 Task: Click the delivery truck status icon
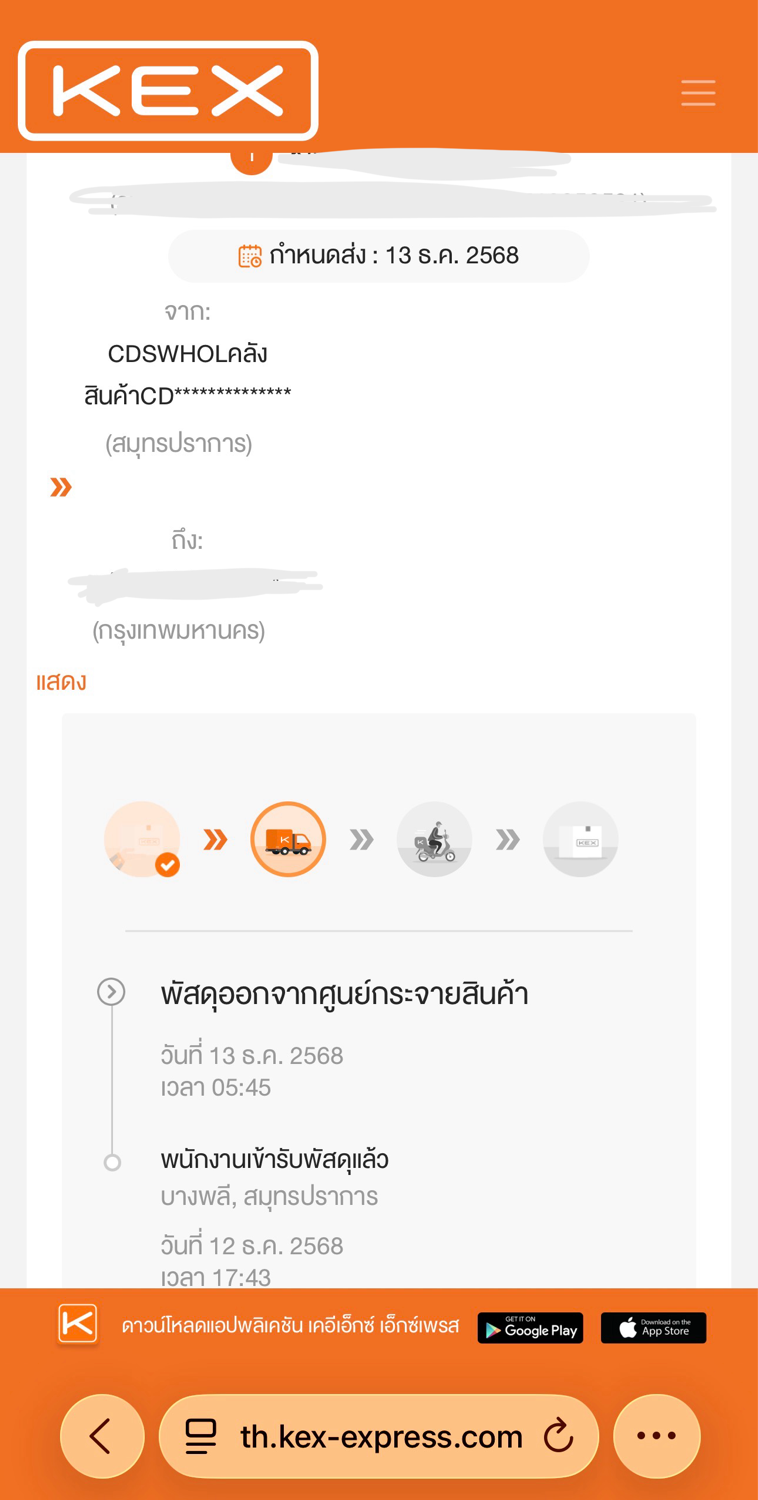point(288,839)
